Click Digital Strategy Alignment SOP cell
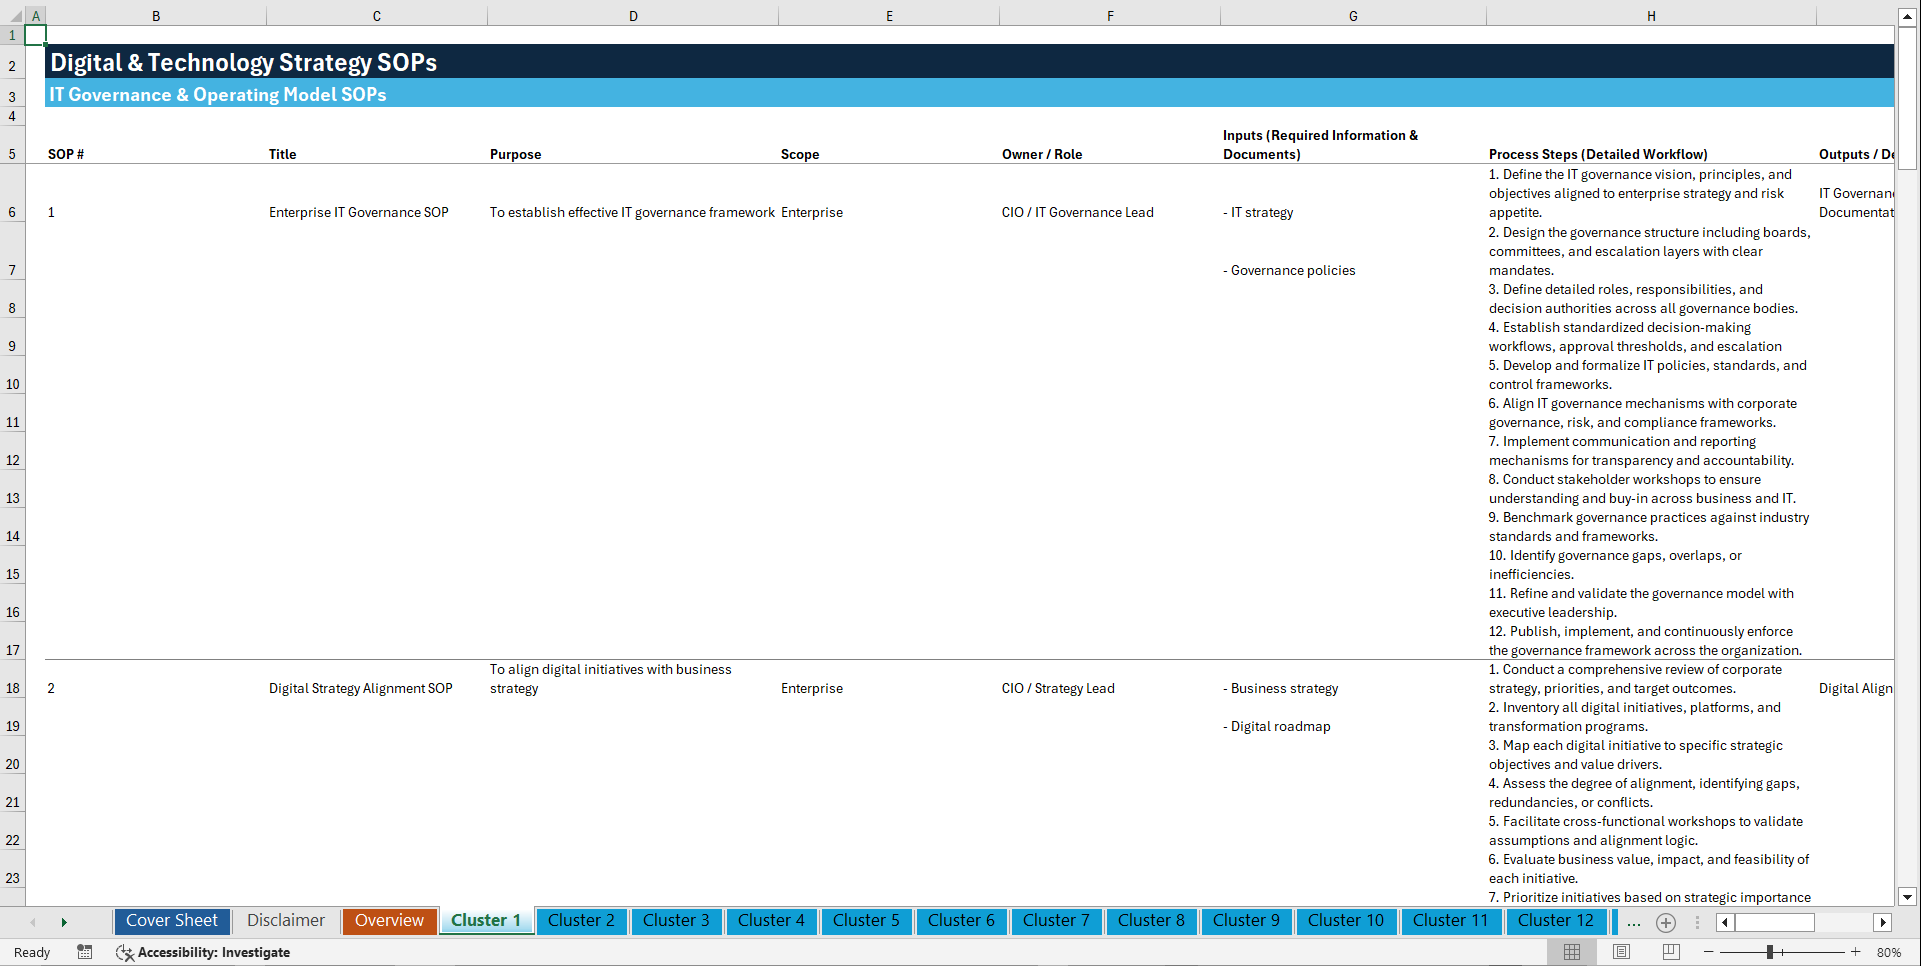1921x966 pixels. 360,688
